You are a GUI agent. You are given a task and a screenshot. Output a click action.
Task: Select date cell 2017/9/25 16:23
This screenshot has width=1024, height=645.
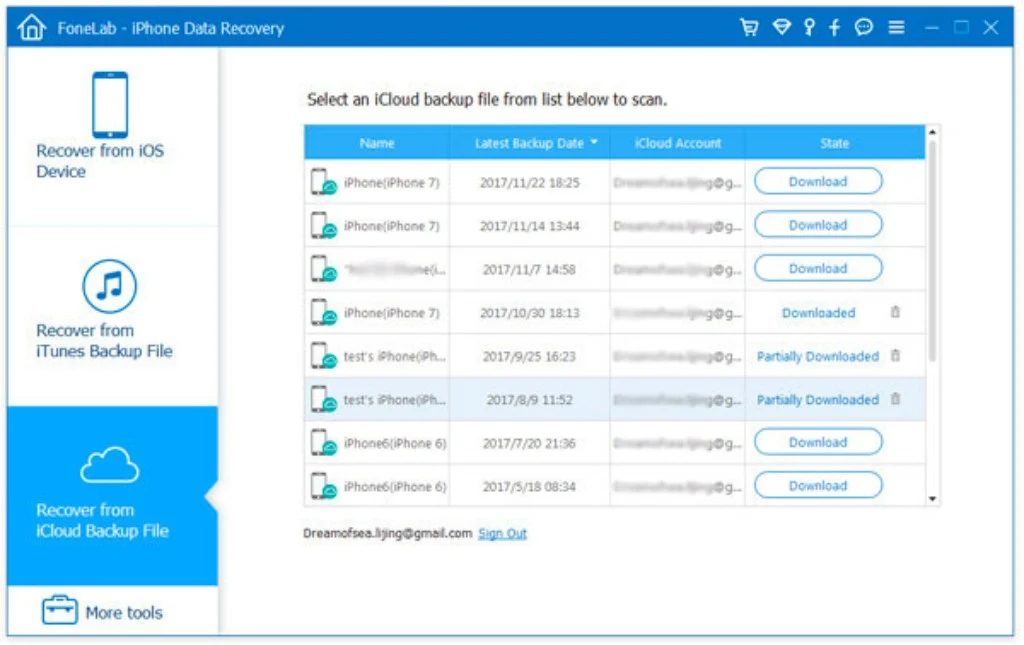point(529,356)
